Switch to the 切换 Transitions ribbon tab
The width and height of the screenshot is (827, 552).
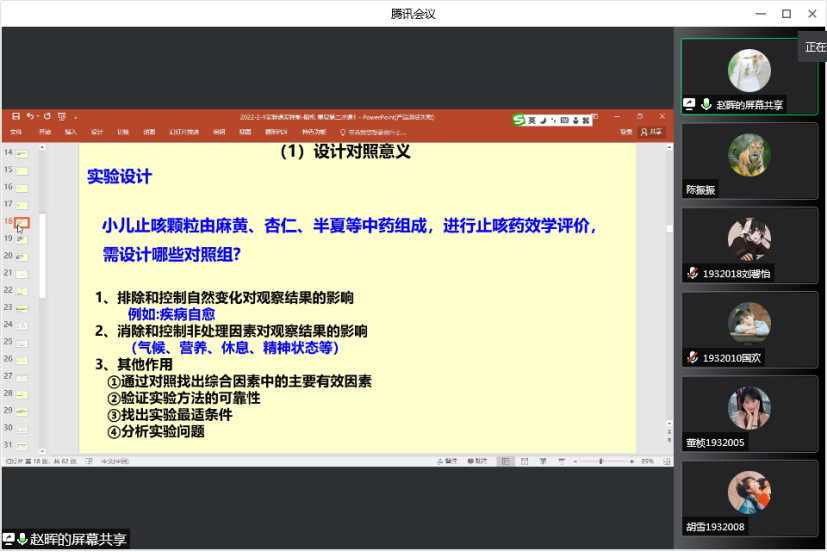coord(123,132)
